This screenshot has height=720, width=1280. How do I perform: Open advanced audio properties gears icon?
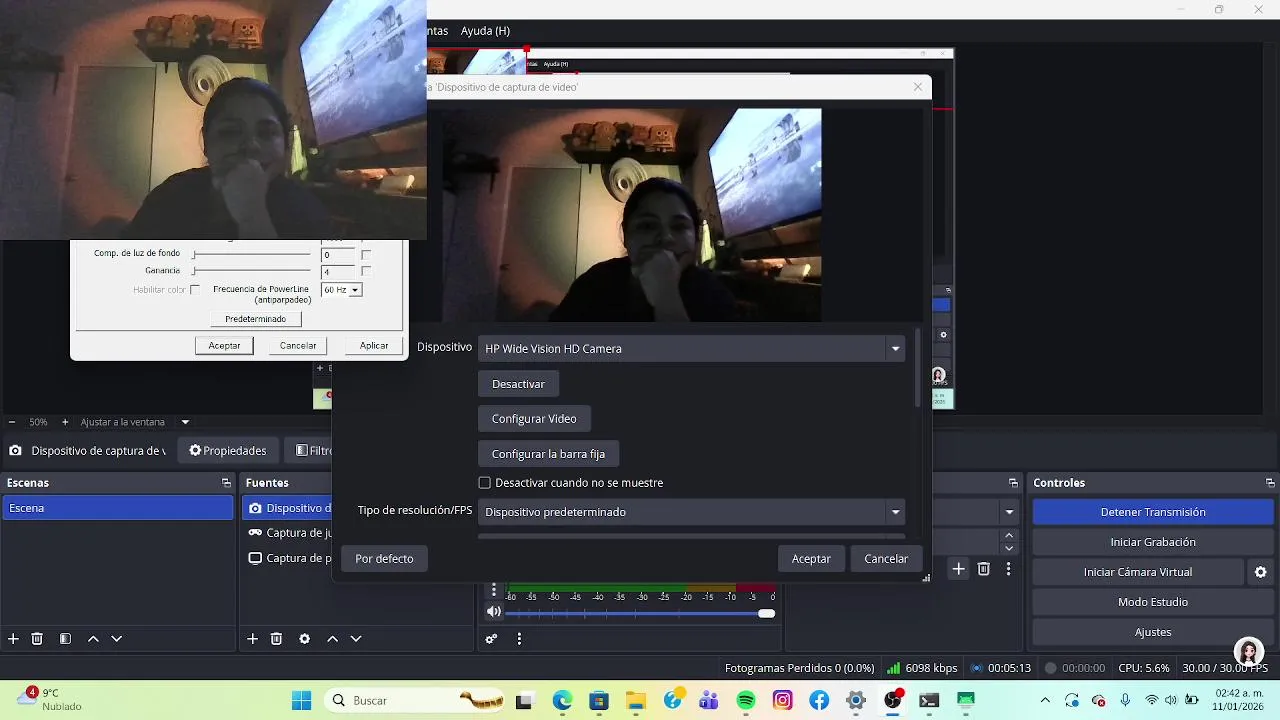[491, 639]
